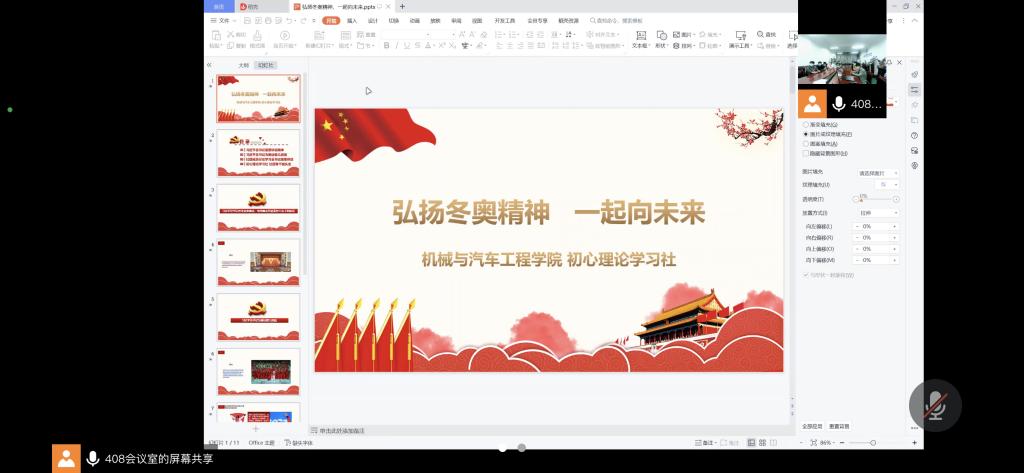Screen dimensions: 1024x473
Task: Click the help question mark sidebar icon
Action: coord(914,135)
